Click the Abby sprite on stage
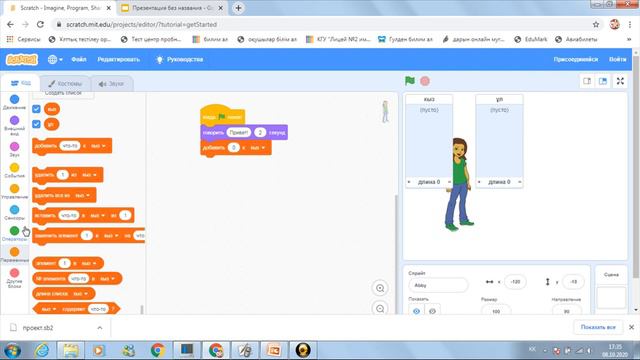The height and width of the screenshot is (360, 640). pyautogui.click(x=459, y=184)
